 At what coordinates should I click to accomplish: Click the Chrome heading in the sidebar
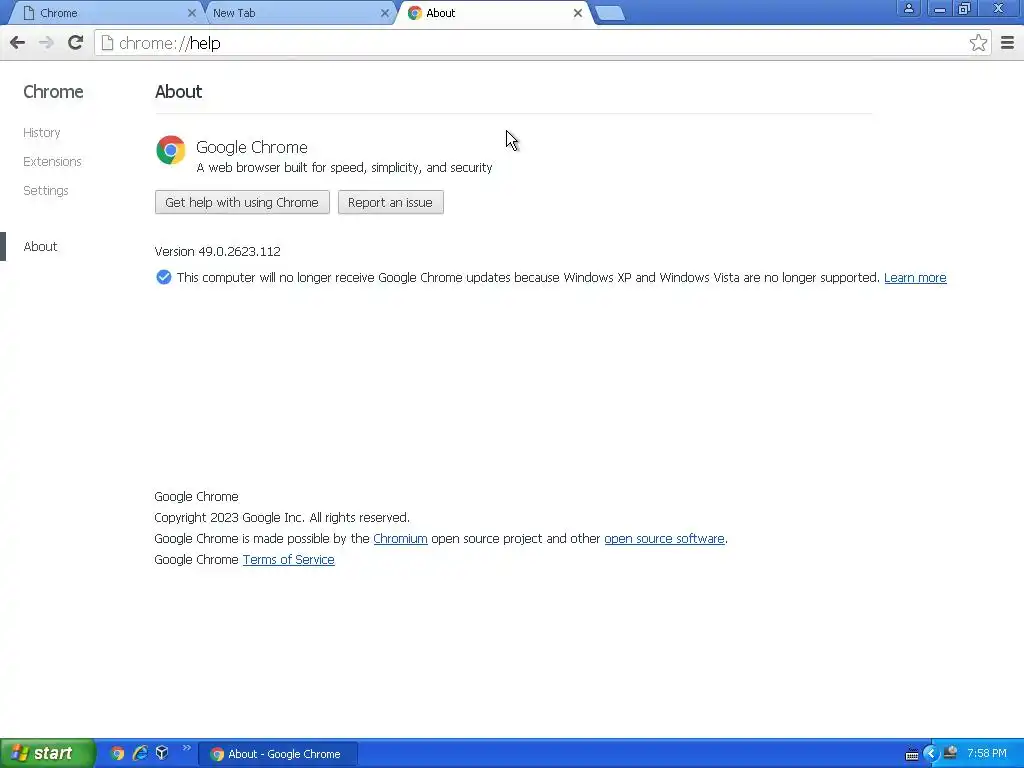pyautogui.click(x=54, y=91)
